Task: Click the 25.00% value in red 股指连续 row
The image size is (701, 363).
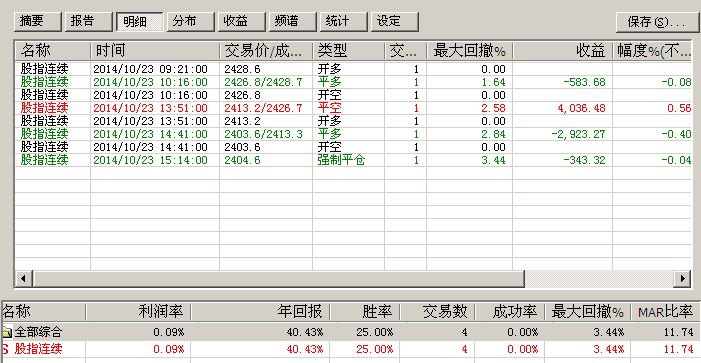Action: click(375, 349)
